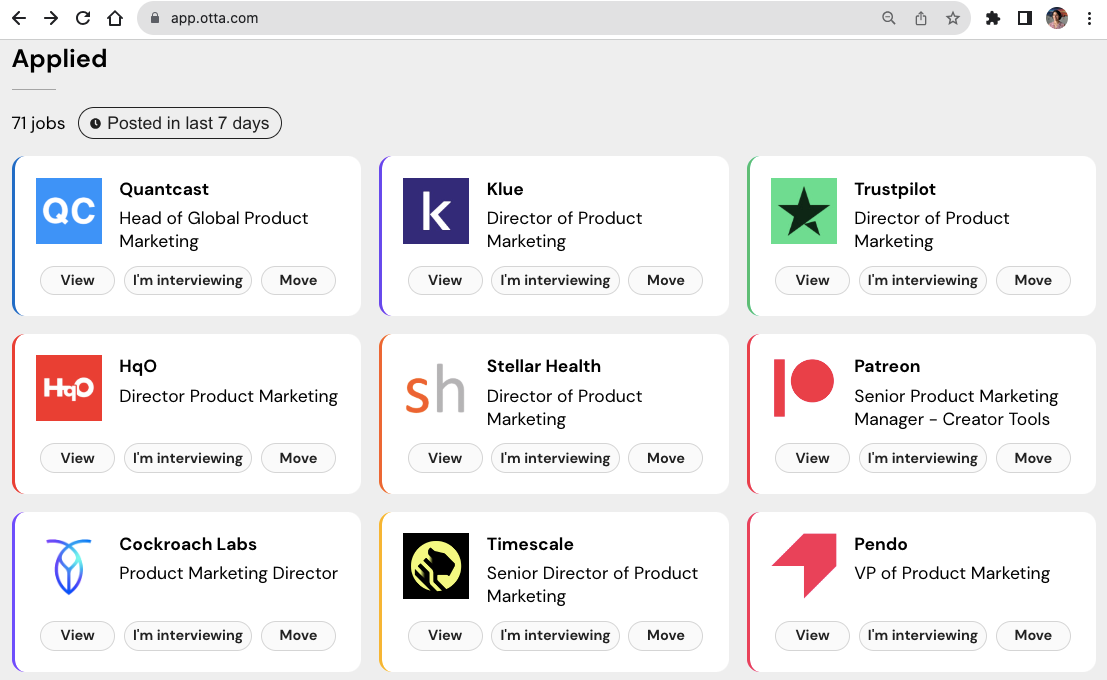Click the Trustpilot star logo
The height and width of the screenshot is (680, 1107).
point(803,211)
